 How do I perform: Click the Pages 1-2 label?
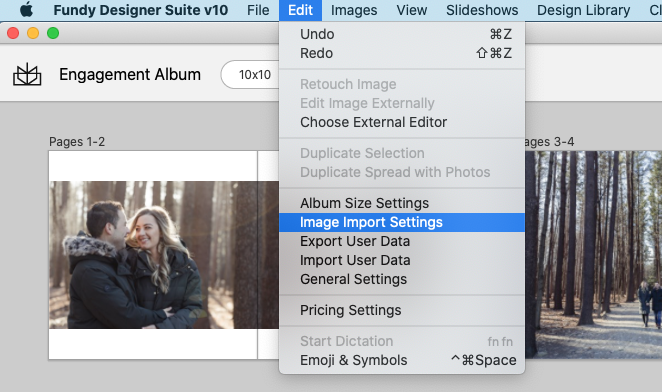click(77, 142)
